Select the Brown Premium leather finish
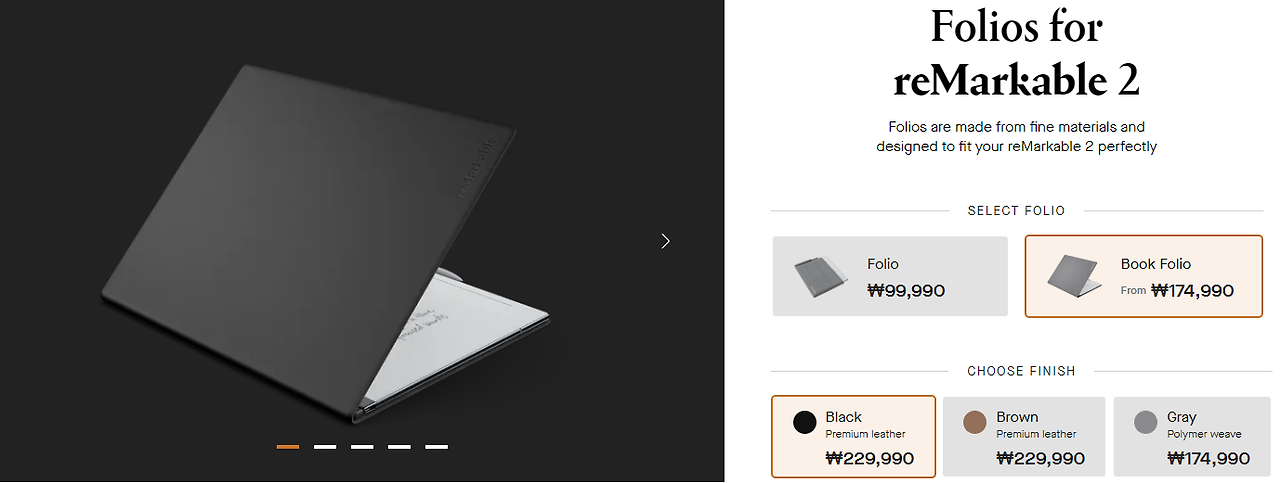The width and height of the screenshot is (1280, 483). [x=1024, y=437]
